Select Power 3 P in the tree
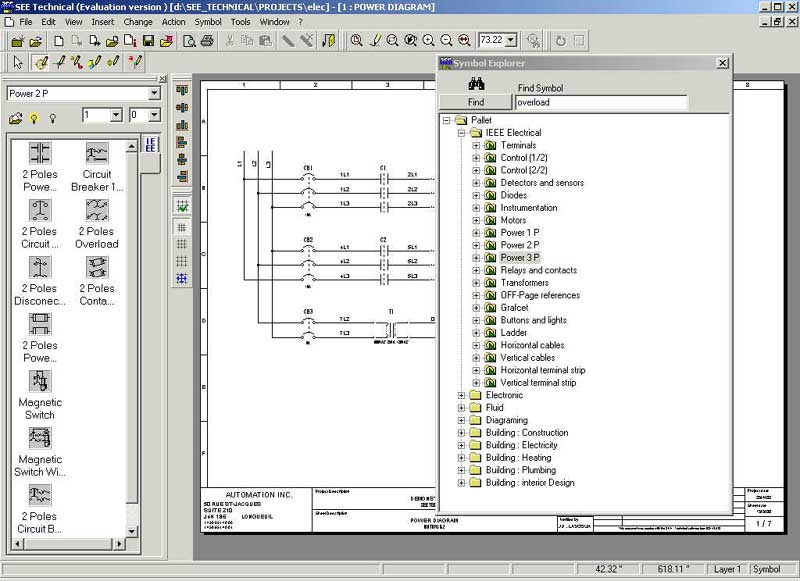This screenshot has height=581, width=800. pos(519,258)
